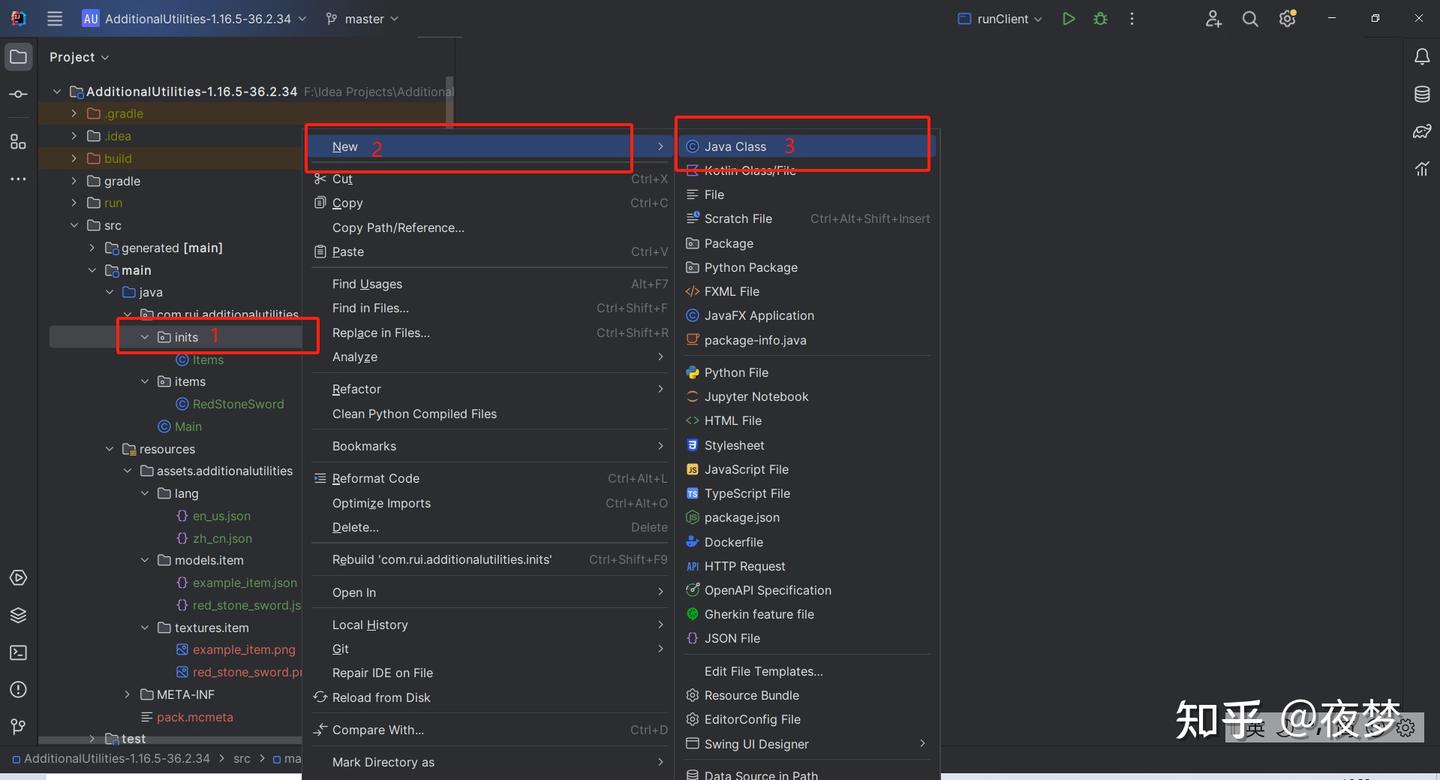Open the Bookmarks submenu
The height and width of the screenshot is (780, 1440).
tap(490, 446)
